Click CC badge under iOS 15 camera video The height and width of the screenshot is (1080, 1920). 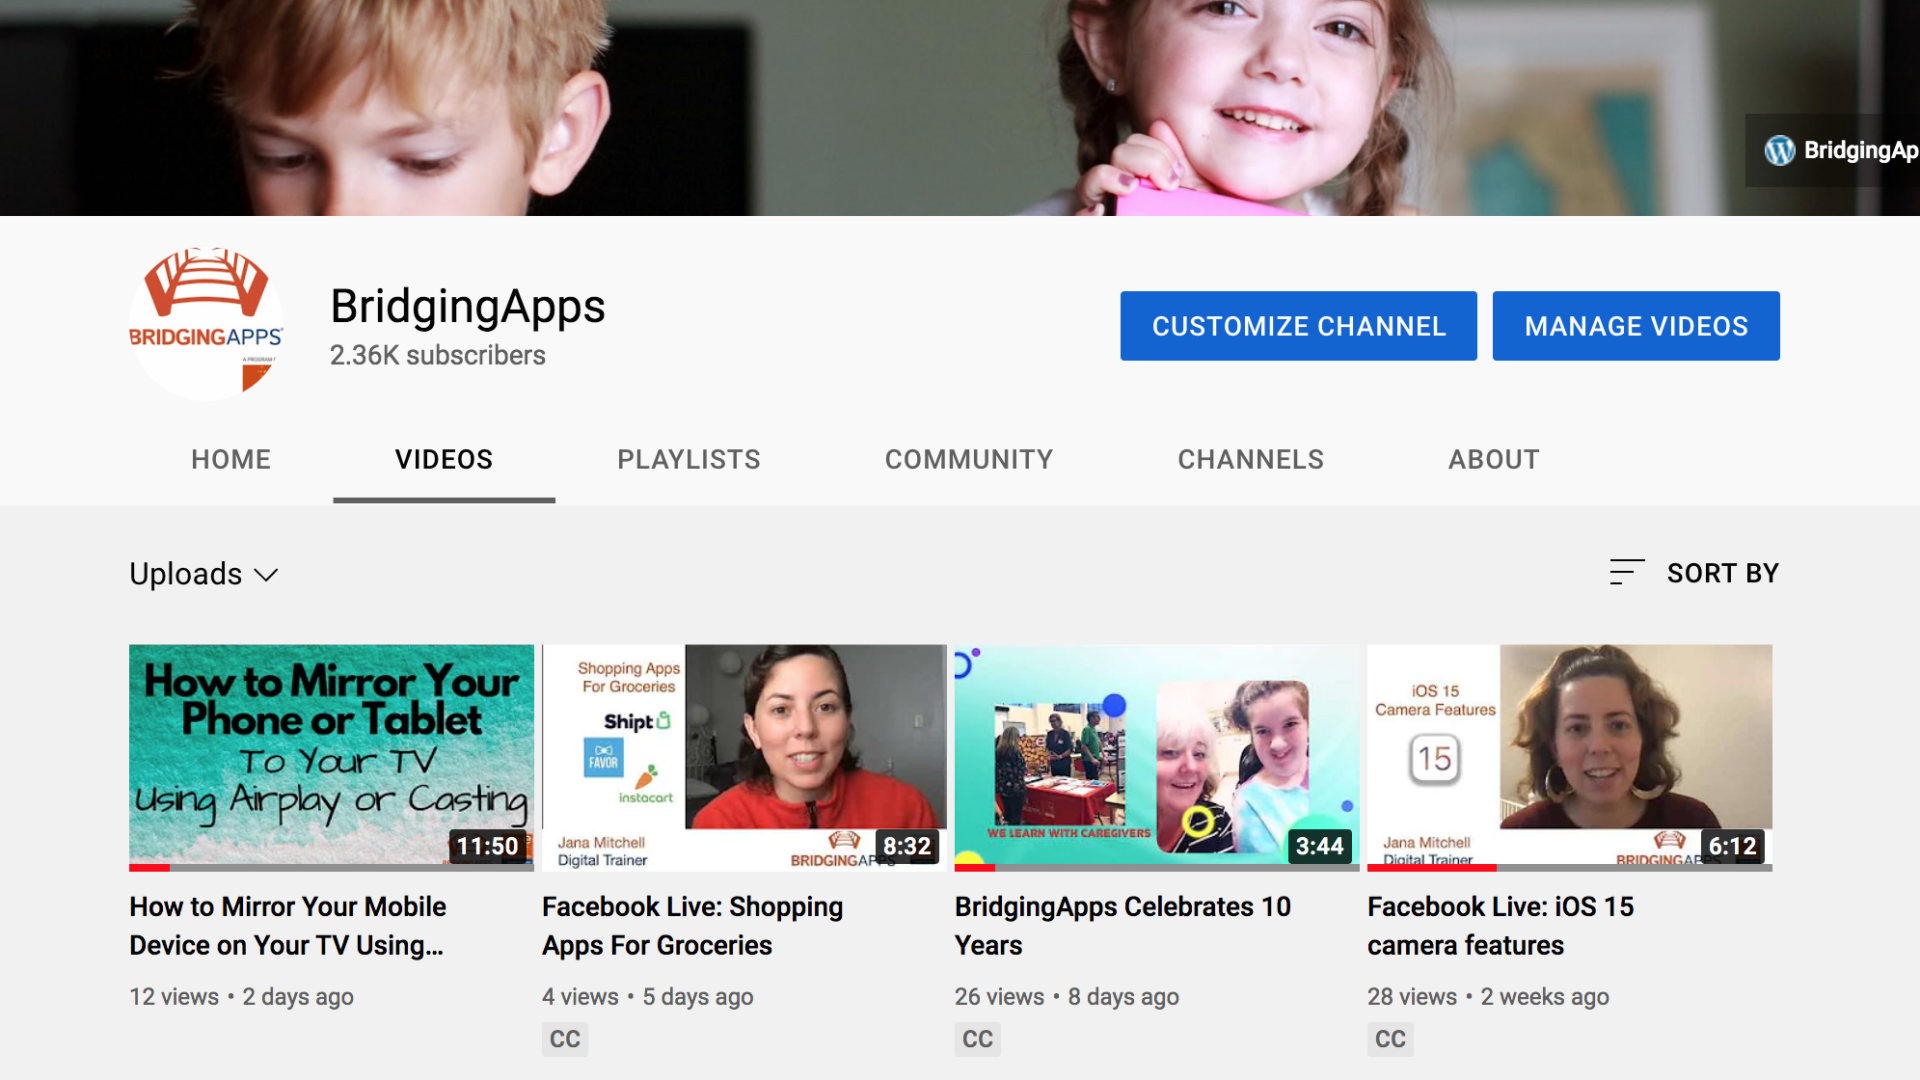coord(1390,1039)
